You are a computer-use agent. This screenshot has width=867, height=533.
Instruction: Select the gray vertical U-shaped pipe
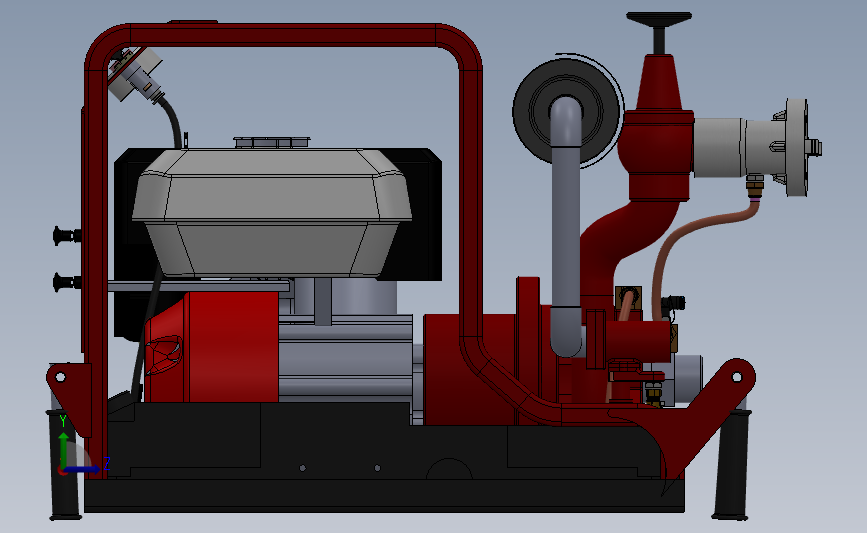tap(566, 227)
